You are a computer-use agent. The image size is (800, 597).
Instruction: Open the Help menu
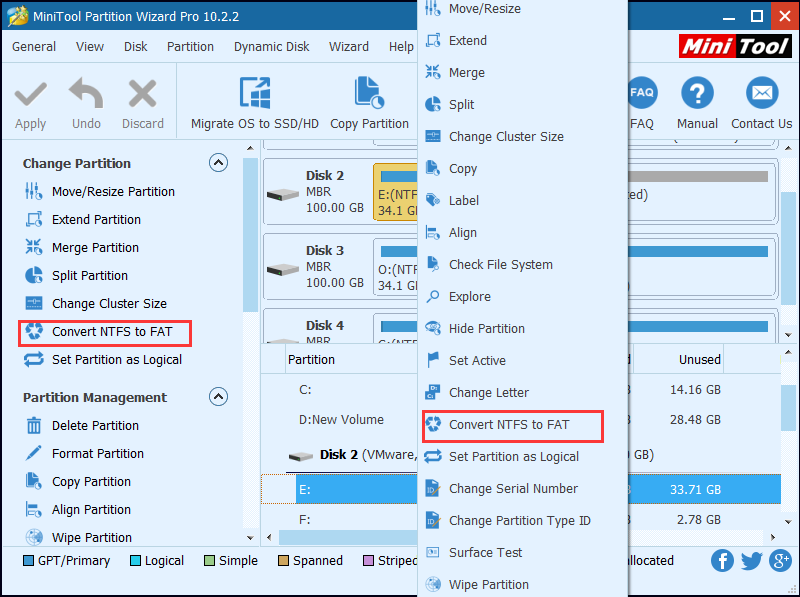point(401,46)
